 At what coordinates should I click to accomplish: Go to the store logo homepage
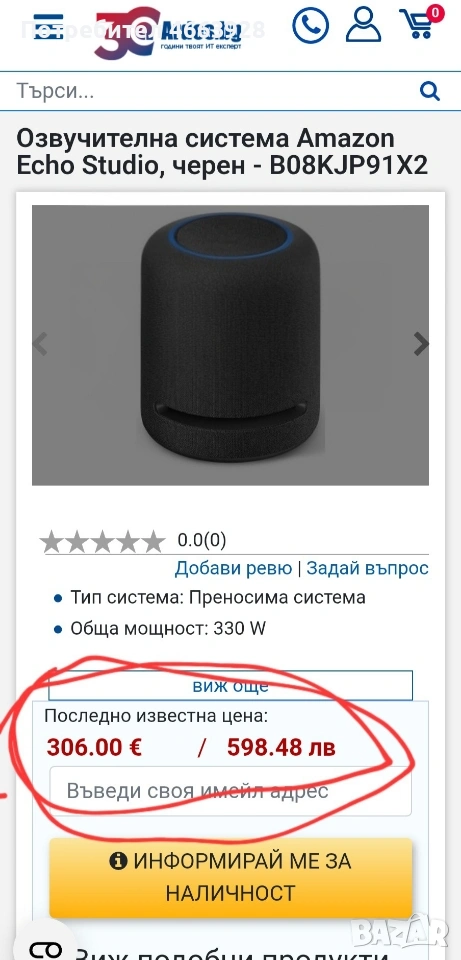pos(167,31)
